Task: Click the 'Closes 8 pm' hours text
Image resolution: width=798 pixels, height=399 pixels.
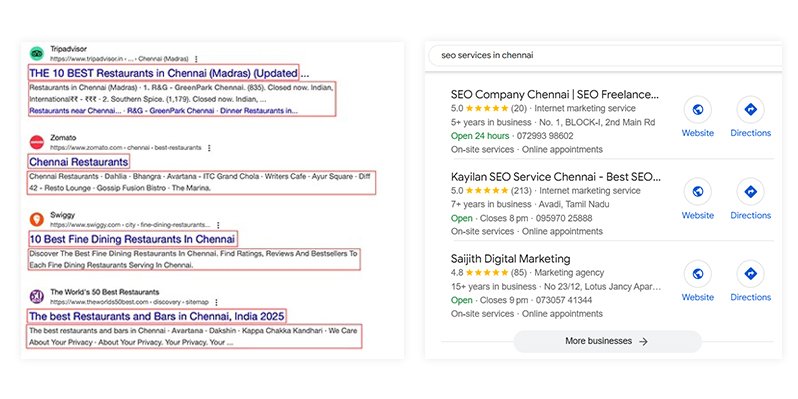Action: 504,218
